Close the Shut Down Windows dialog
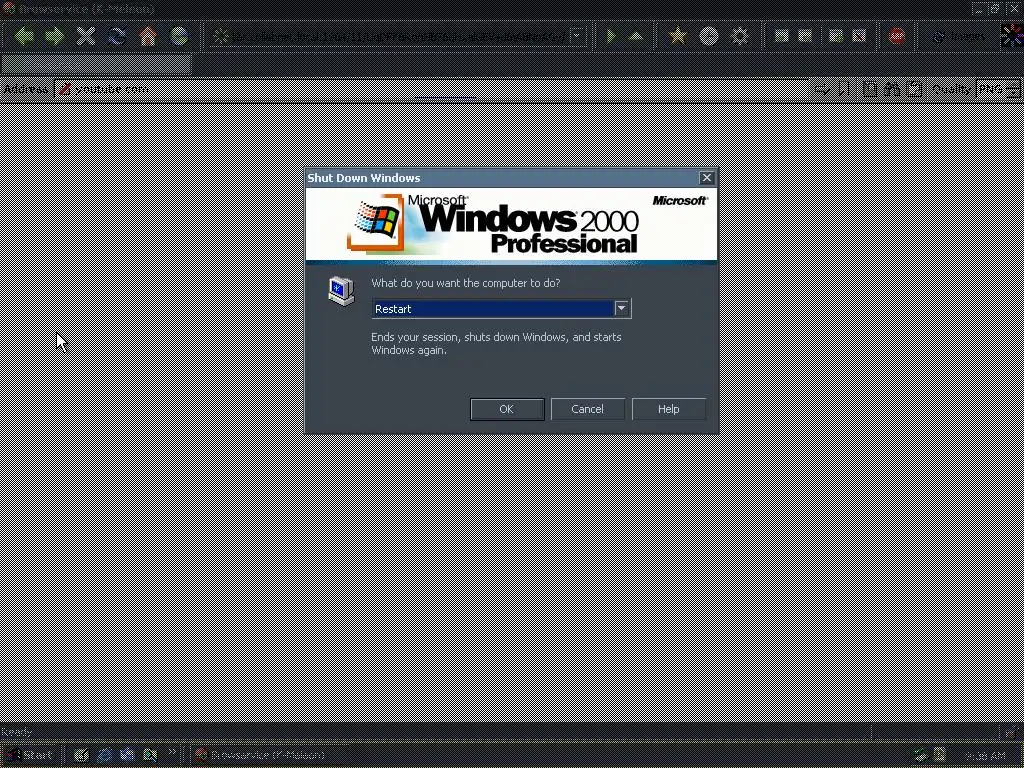Viewport: 1024px width, 768px height. 707,178
